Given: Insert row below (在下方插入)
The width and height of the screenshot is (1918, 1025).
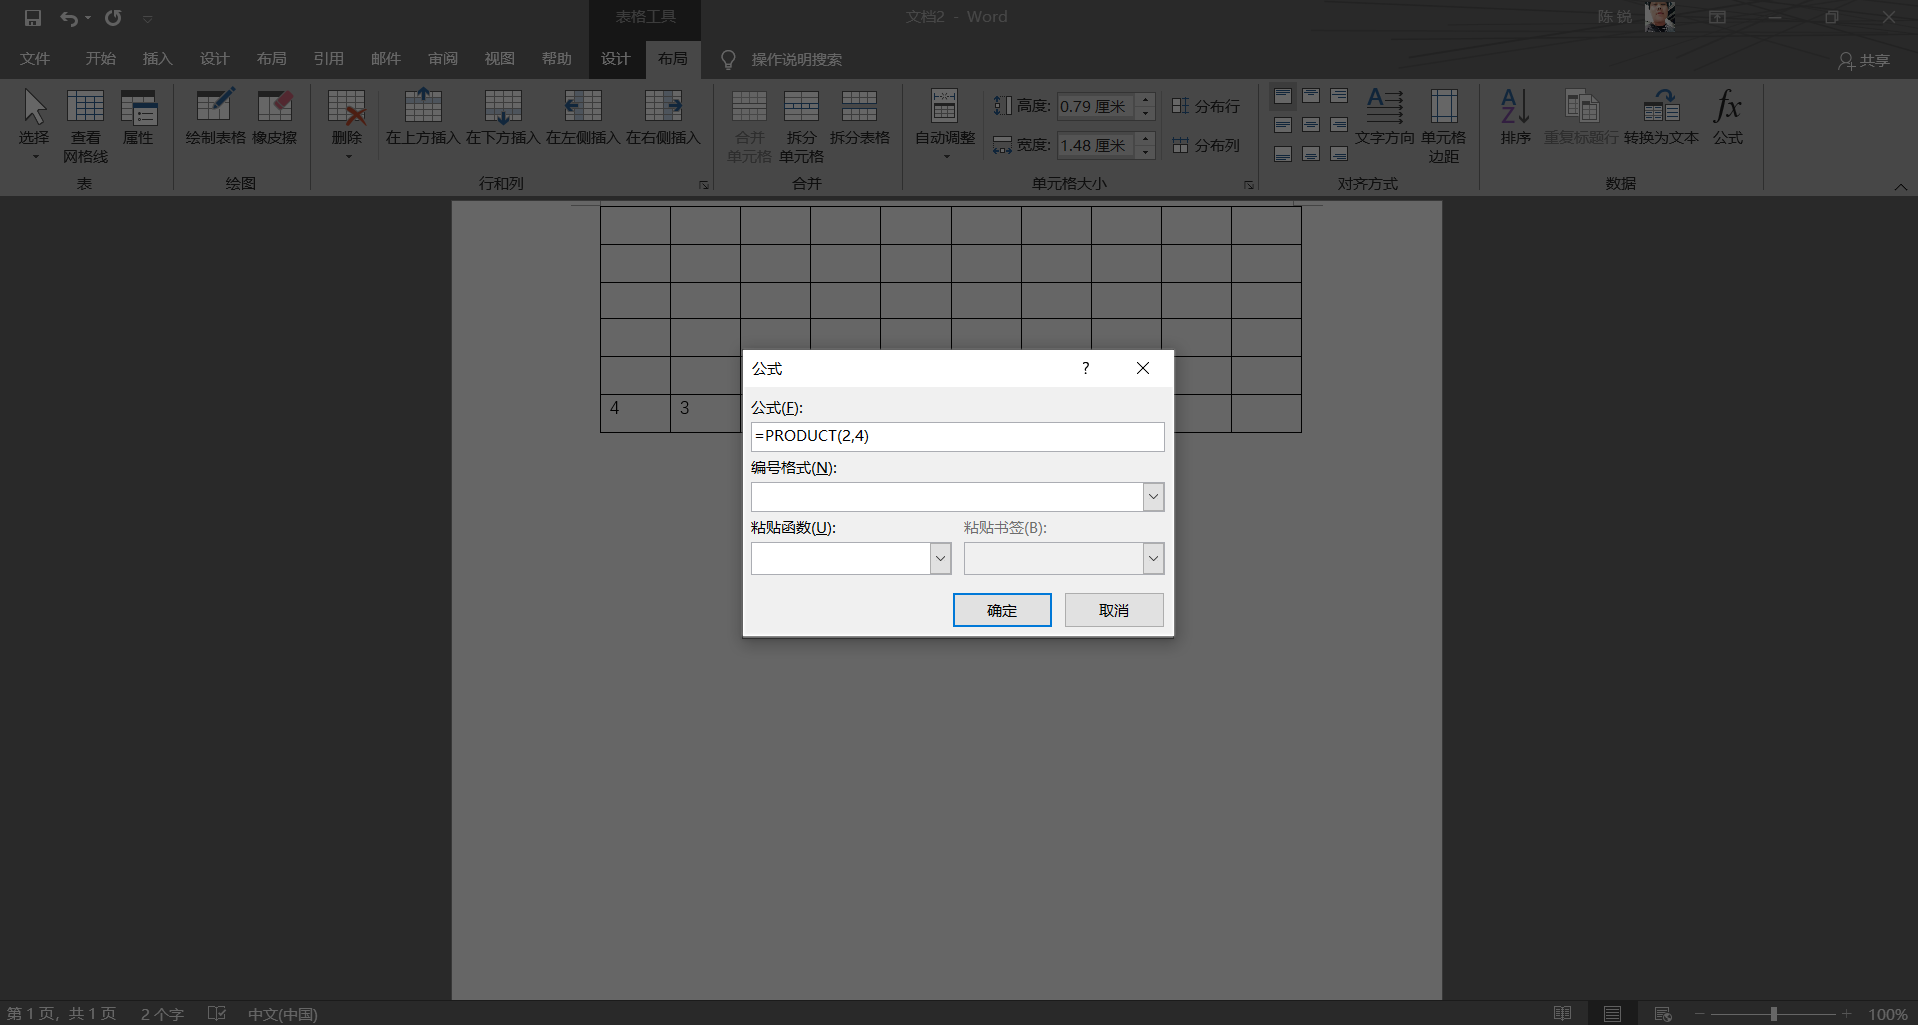Looking at the screenshot, I should point(503,117).
